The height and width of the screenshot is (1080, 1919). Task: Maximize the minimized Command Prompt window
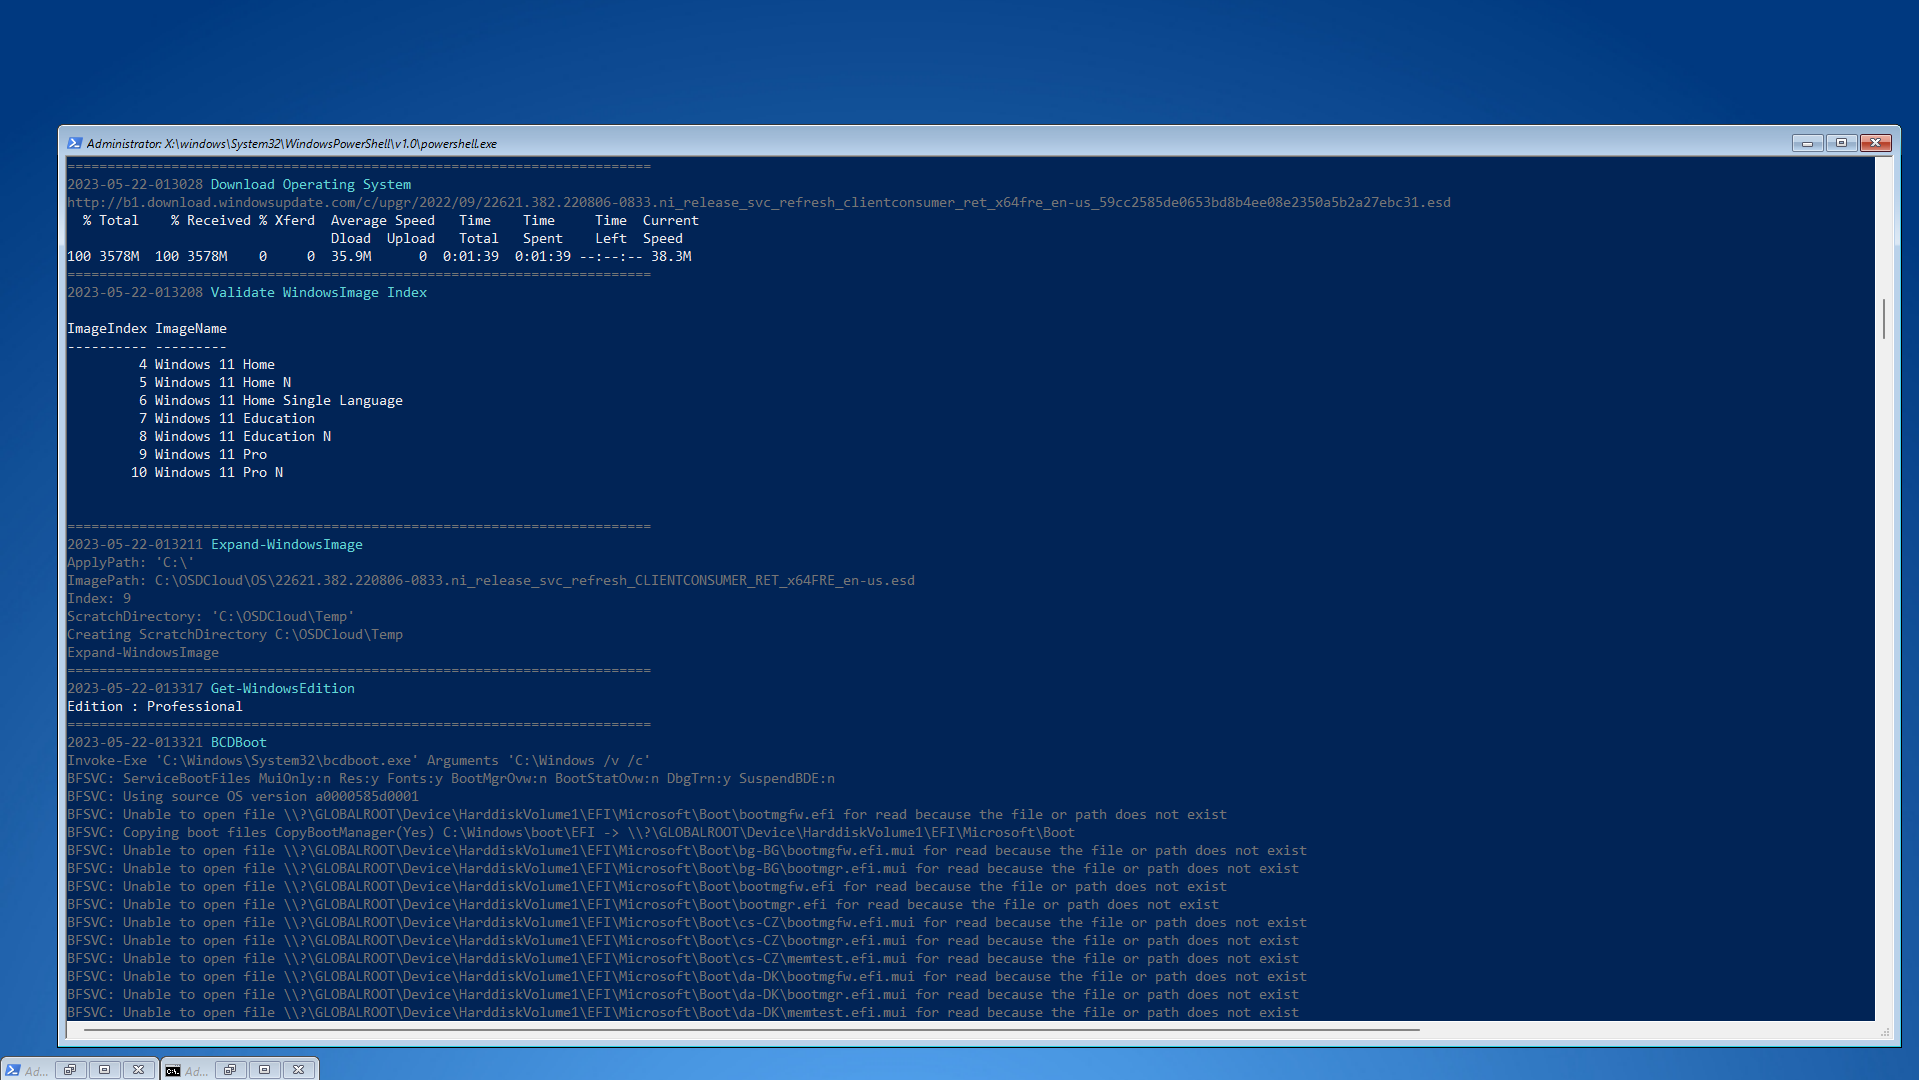click(x=264, y=1070)
